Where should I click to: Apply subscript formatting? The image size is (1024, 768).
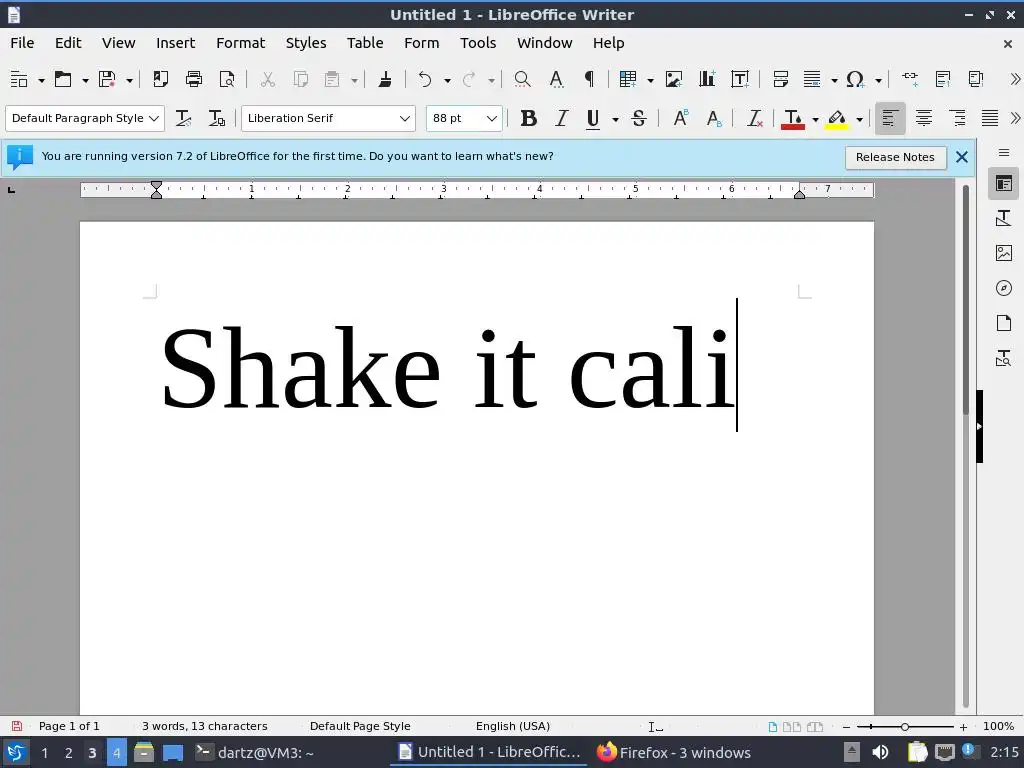pos(714,118)
